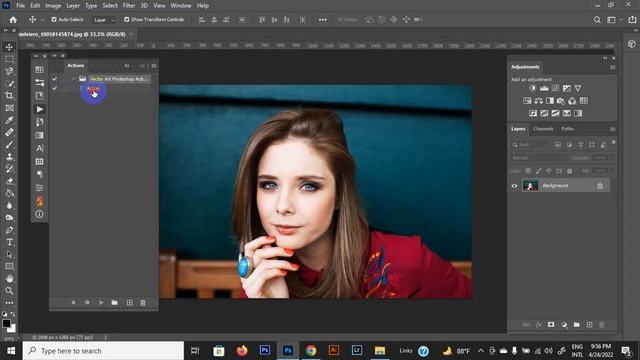Open the Actions panel play icon in dock
This screenshot has width=640, height=360.
point(40,109)
